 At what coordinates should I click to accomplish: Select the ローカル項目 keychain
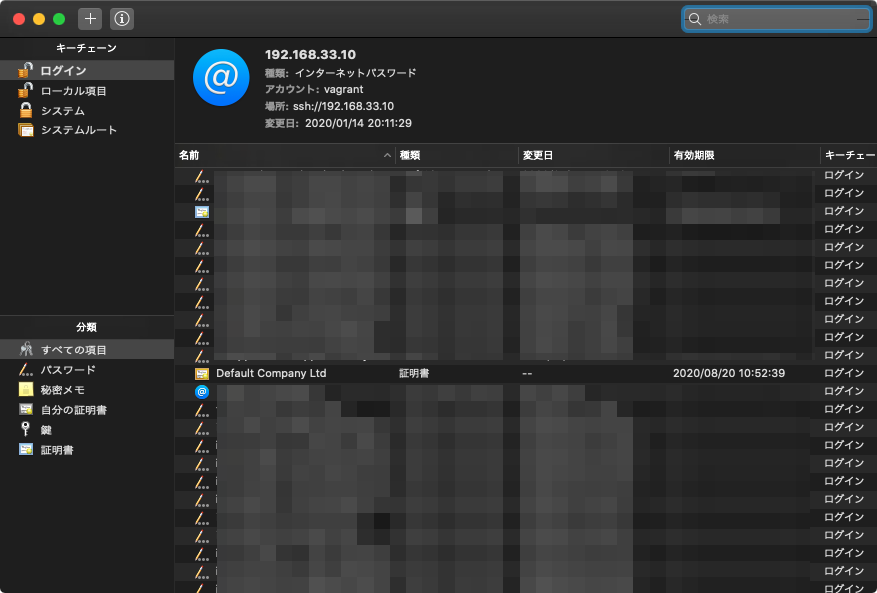(87, 91)
